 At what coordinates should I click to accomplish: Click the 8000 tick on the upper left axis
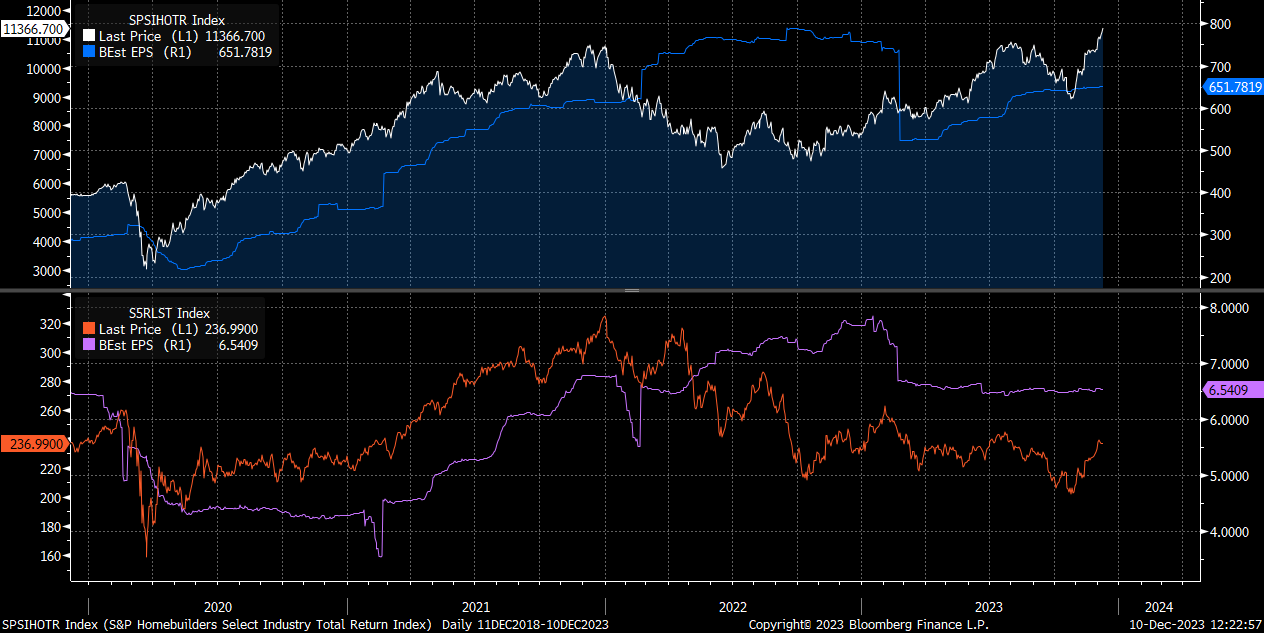pos(49,127)
